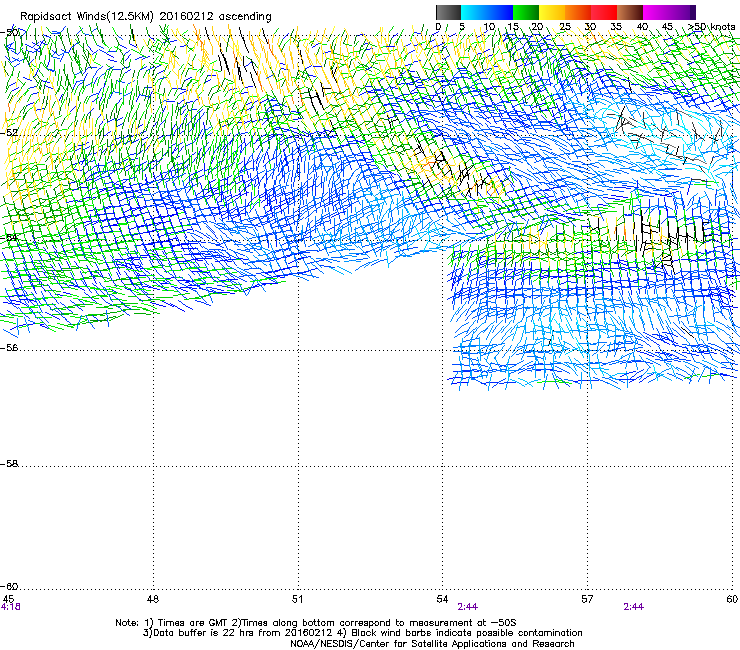The image size is (740, 650).
Task: Click the longitude label 57
Action: [x=587, y=599]
